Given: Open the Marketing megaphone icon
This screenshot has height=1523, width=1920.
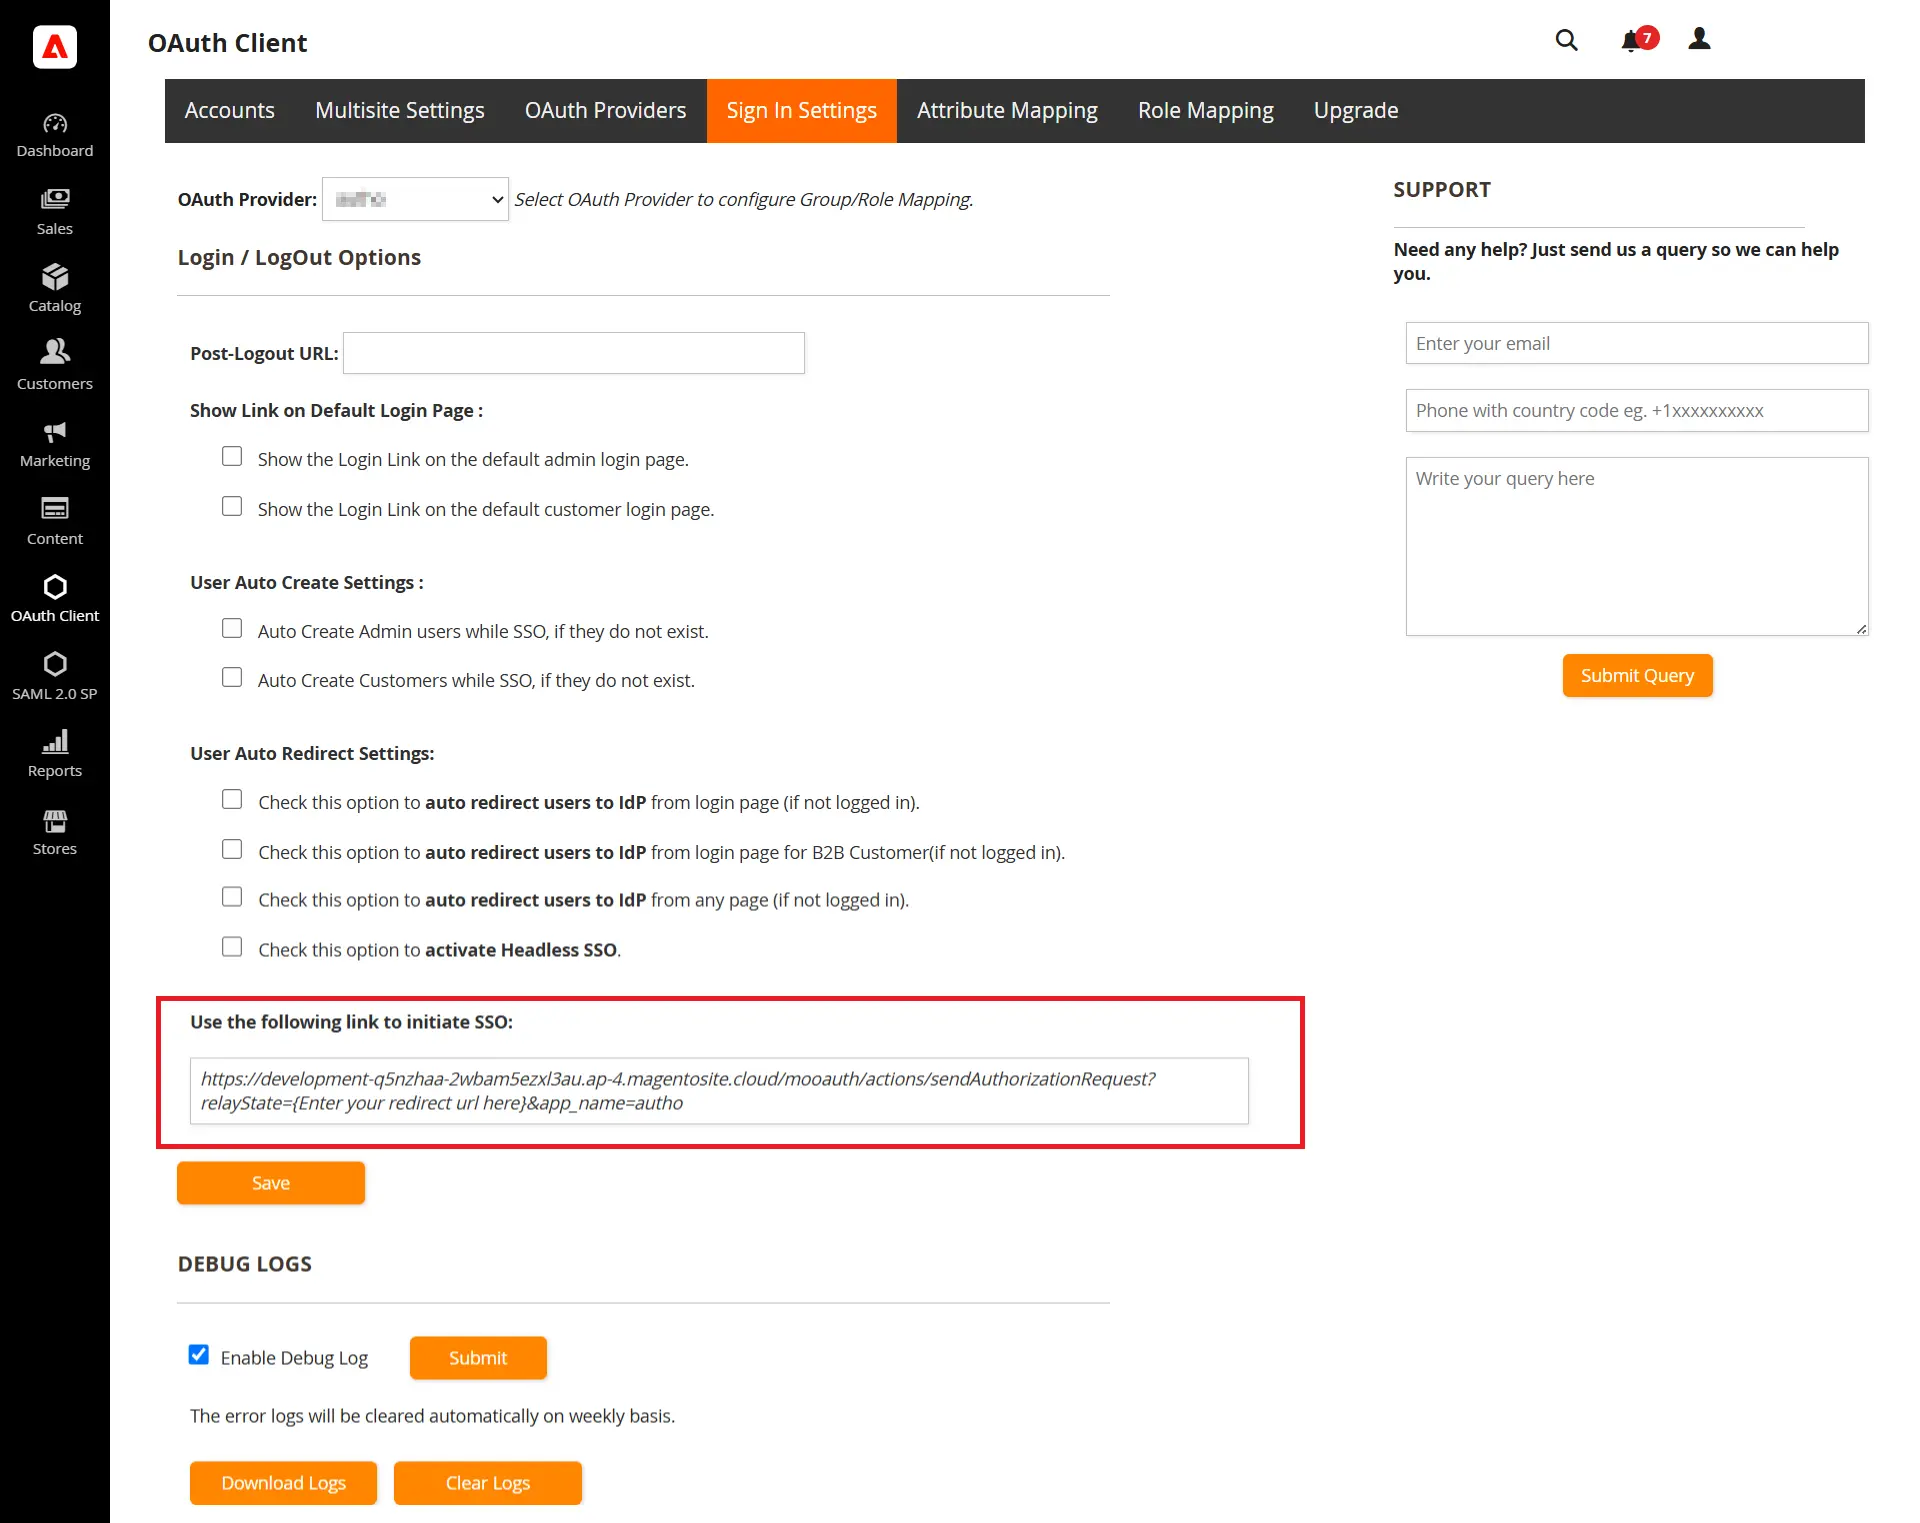Looking at the screenshot, I should tap(55, 432).
